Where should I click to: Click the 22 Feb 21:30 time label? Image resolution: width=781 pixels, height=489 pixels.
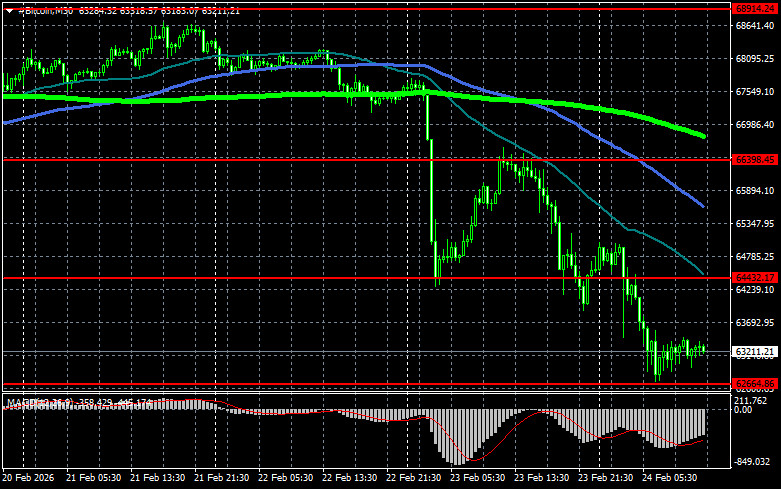tap(413, 478)
